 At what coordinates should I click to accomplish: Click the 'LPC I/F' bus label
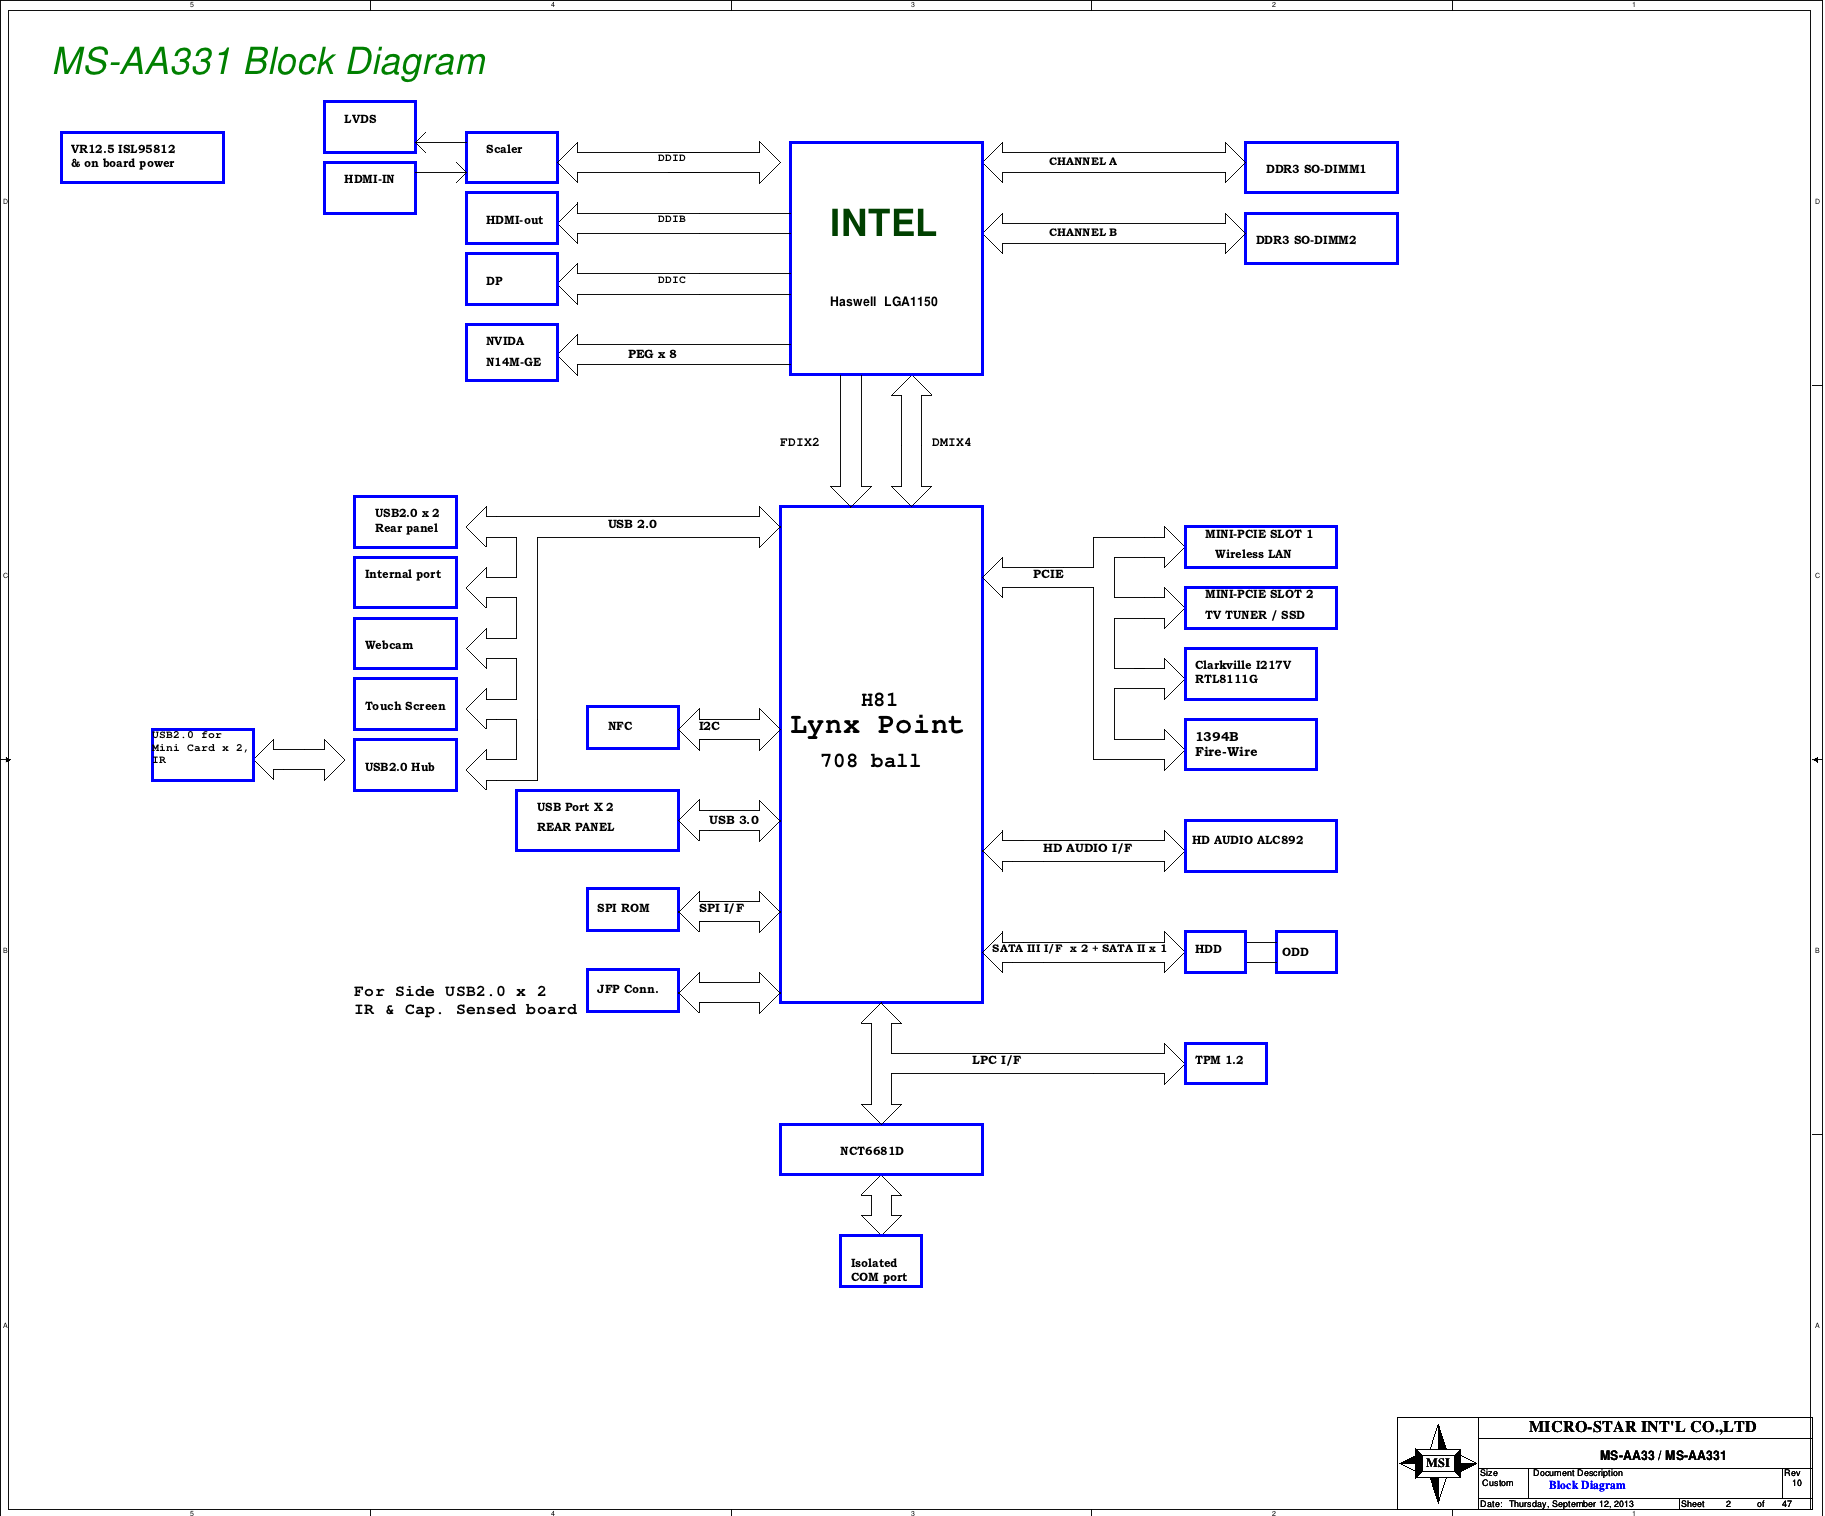996,1060
